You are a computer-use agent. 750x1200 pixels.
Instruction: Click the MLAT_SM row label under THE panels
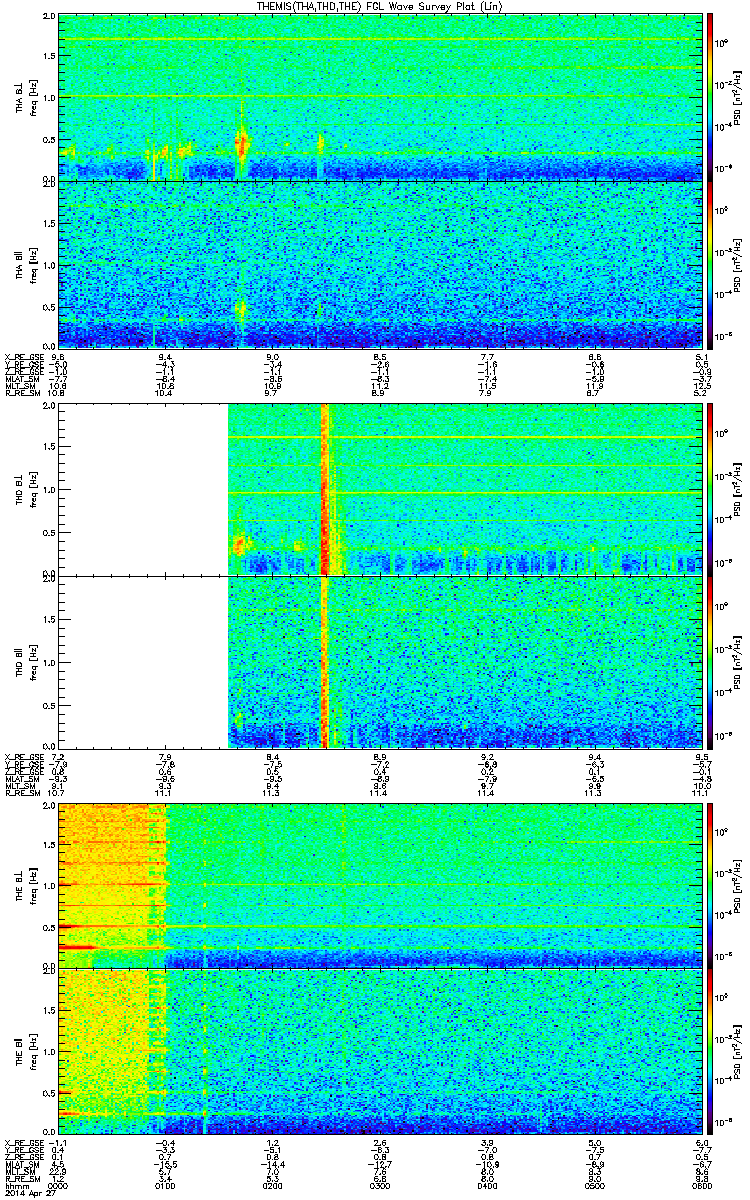[x=21, y=1164]
